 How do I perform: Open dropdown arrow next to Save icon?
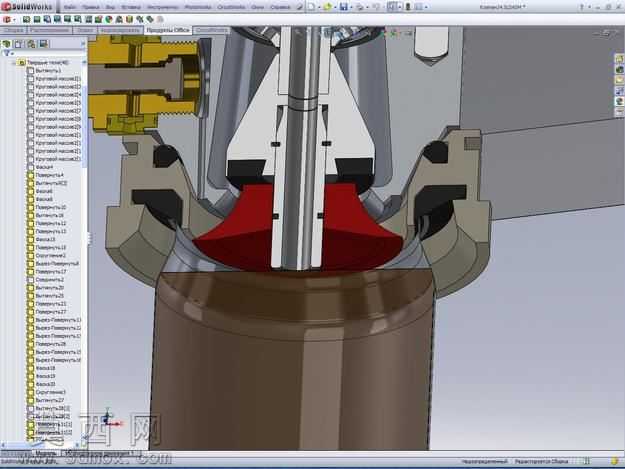(x=351, y=7)
